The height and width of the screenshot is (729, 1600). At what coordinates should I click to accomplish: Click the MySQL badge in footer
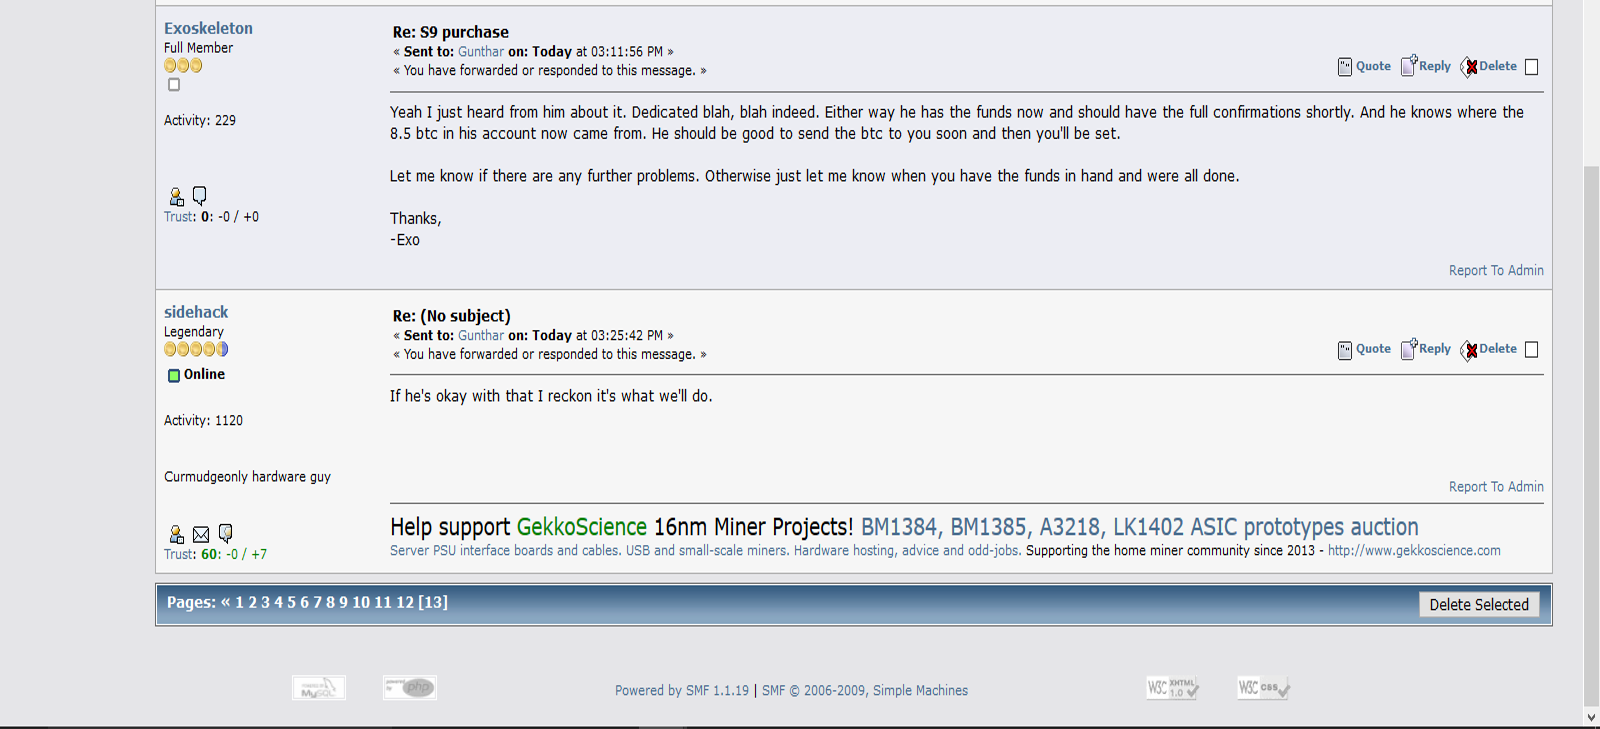[319, 688]
